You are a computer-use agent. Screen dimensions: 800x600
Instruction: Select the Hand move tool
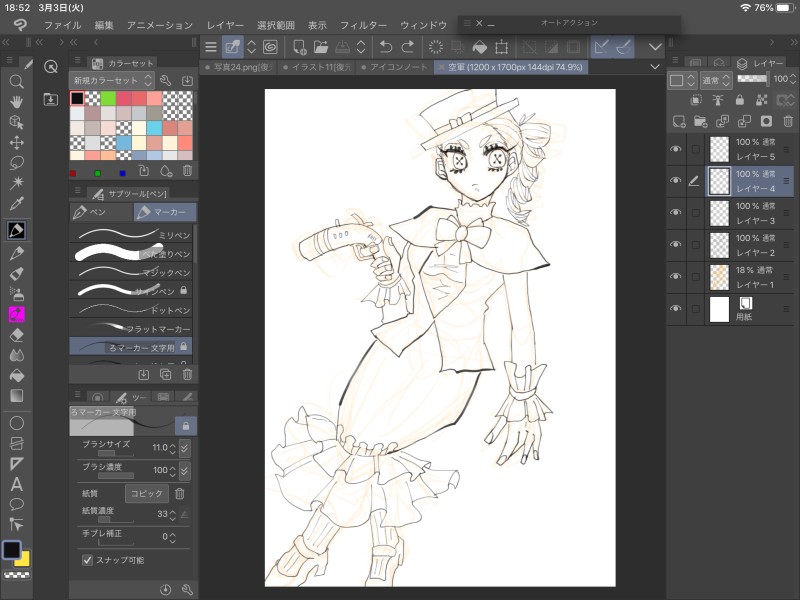(16, 102)
